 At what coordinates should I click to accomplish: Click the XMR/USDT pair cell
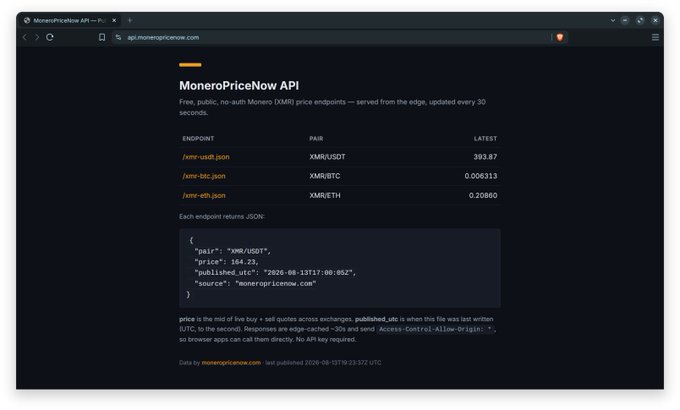click(327, 157)
